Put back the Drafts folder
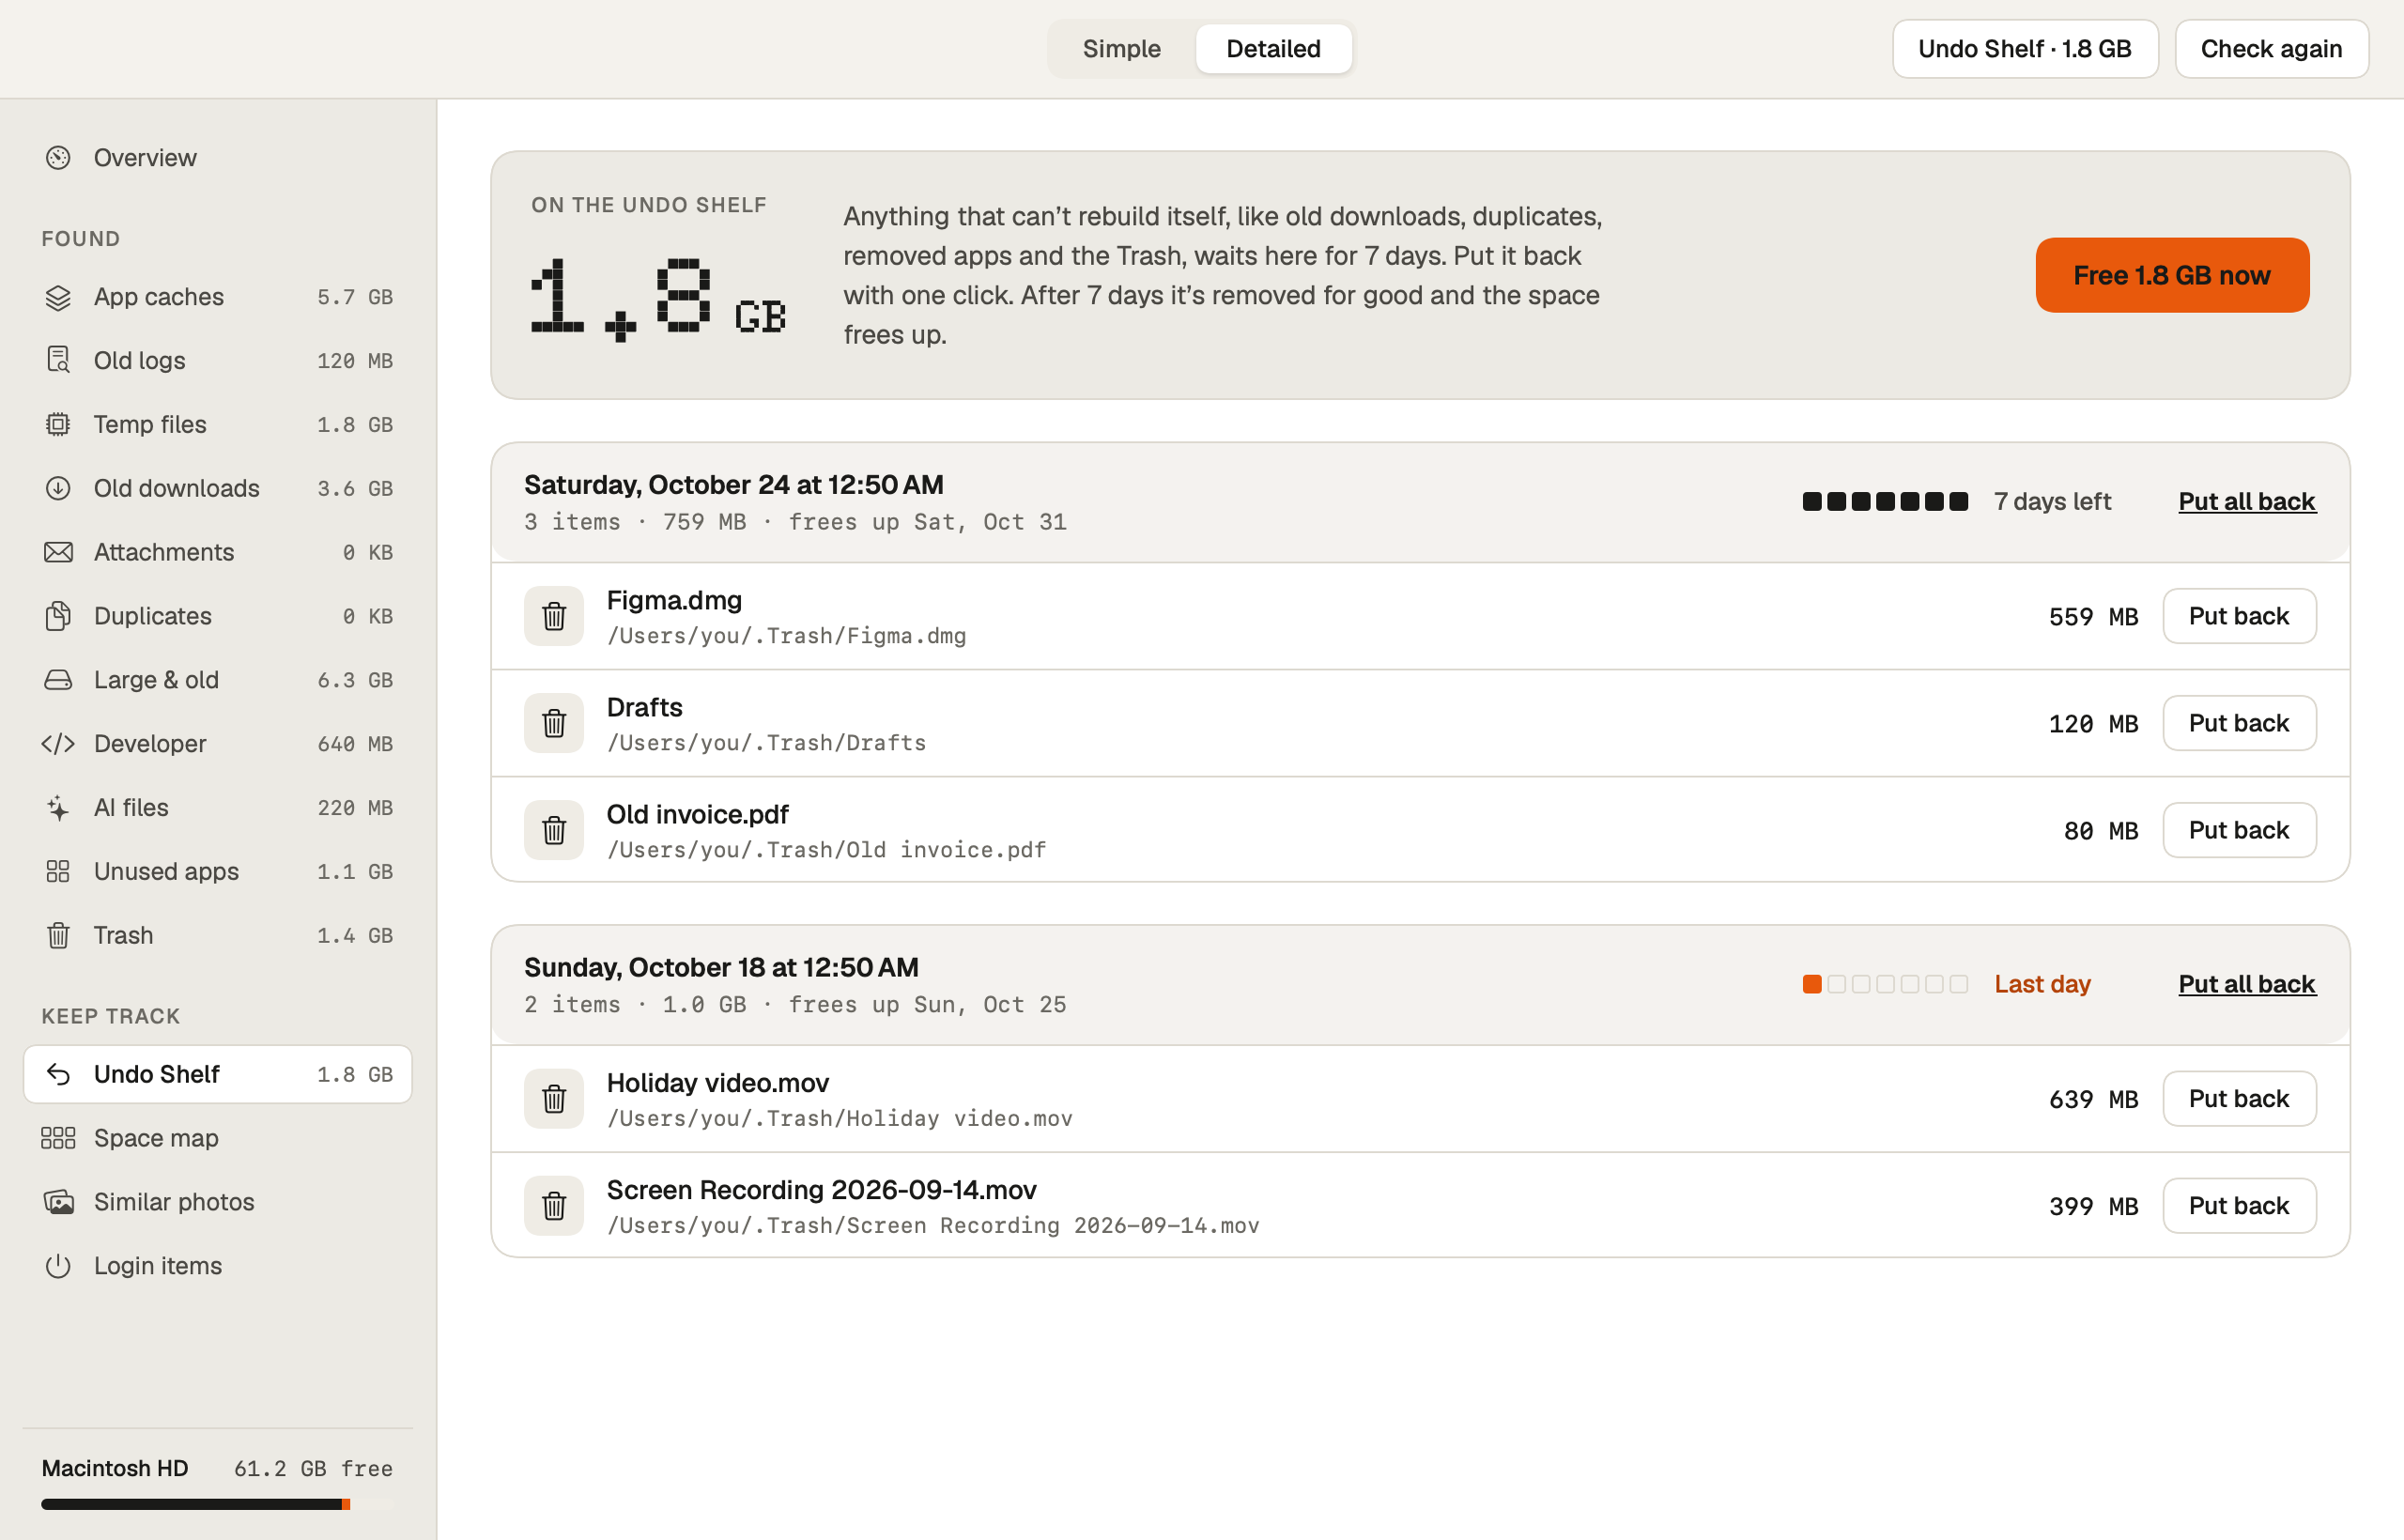 2239,723
